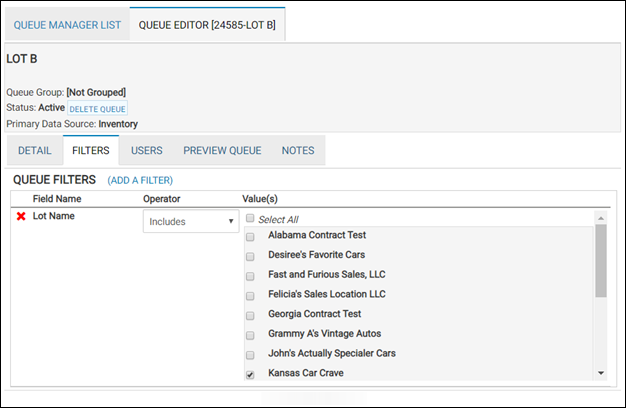The height and width of the screenshot is (408, 626).
Task: Click the scroll up arrow in values list
Action: [600, 217]
